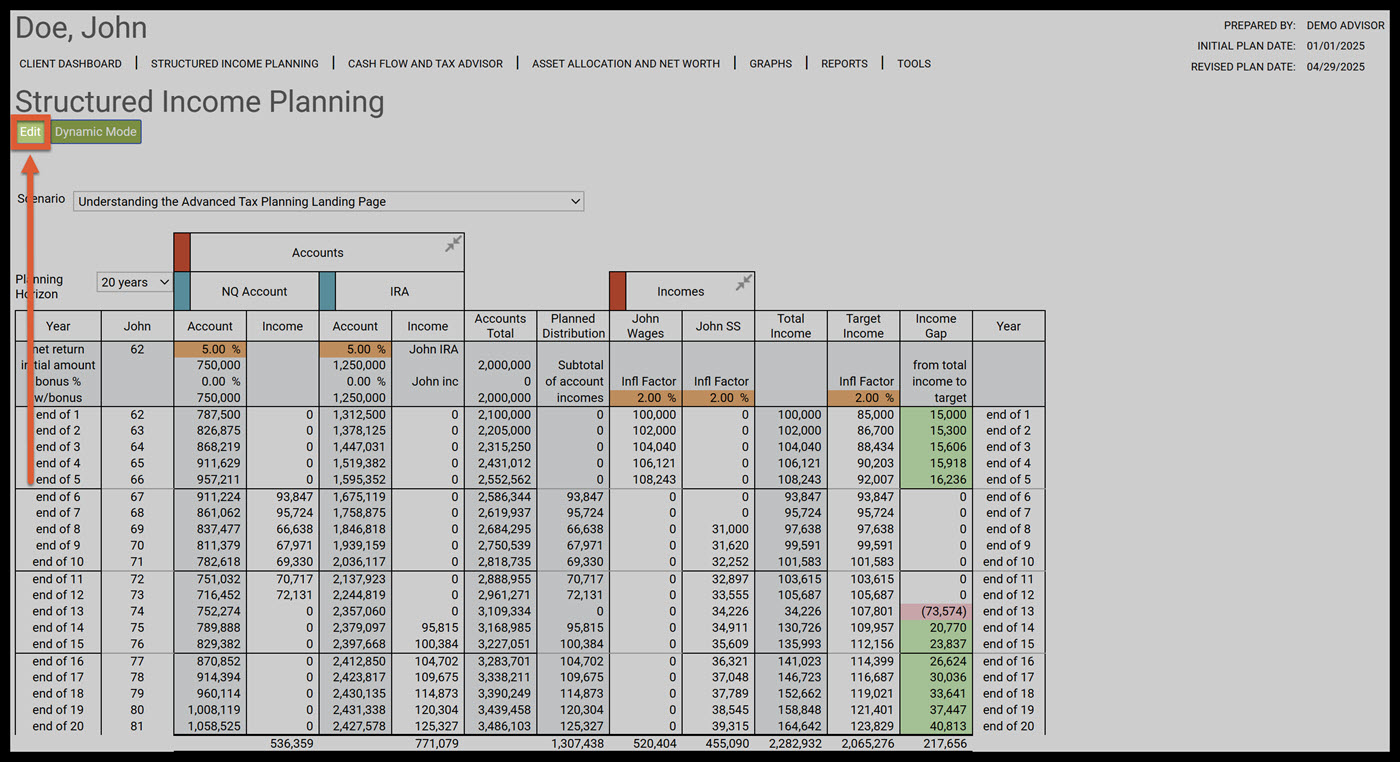Viewport: 1400px width, 763px height.
Task: Click the IRA column header
Action: coord(399,292)
